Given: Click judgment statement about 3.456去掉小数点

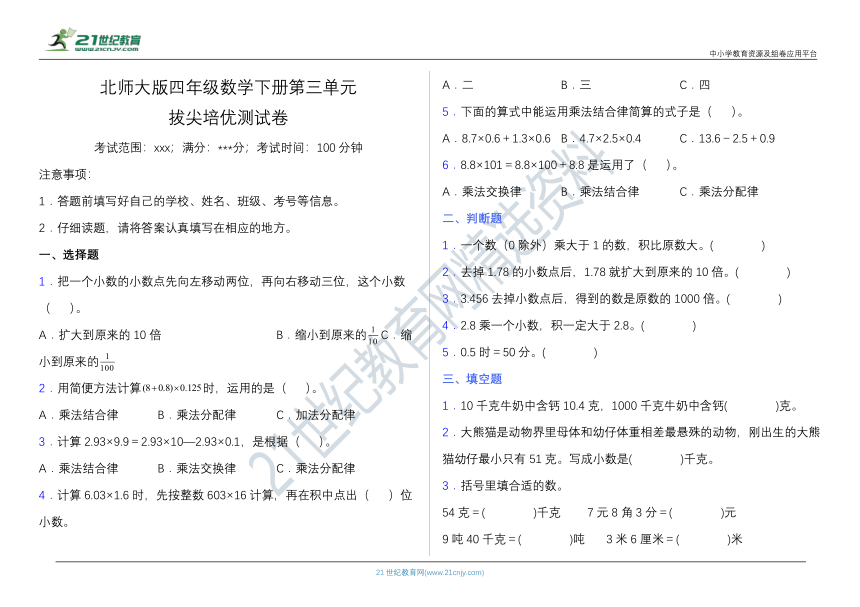Looking at the screenshot, I should (x=612, y=299).
